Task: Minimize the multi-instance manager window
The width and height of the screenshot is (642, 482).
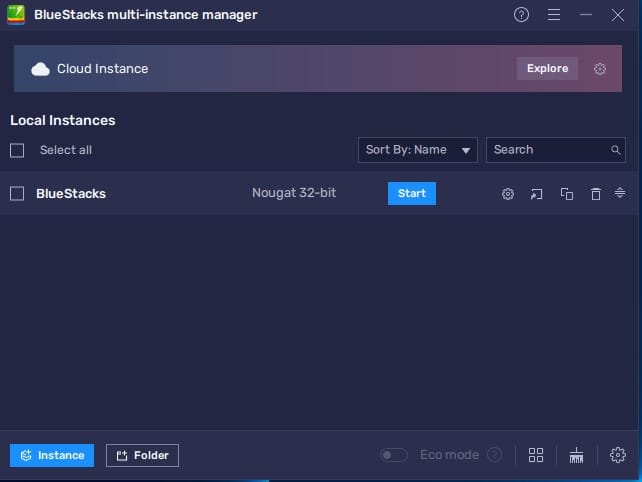Action: click(x=586, y=15)
